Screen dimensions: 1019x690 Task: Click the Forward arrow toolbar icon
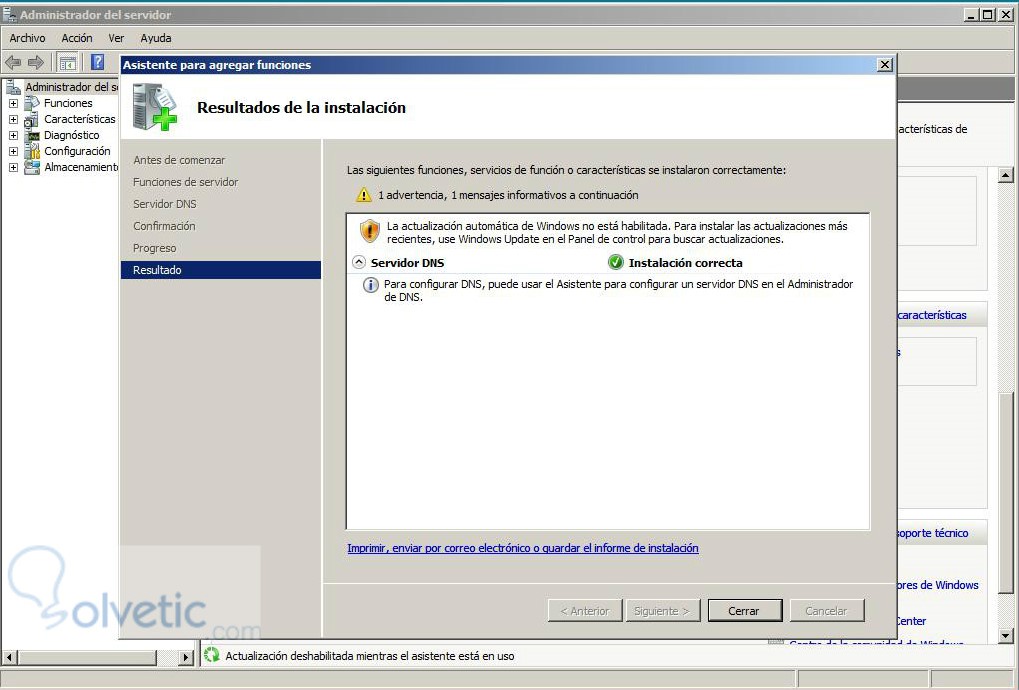pyautogui.click(x=36, y=62)
